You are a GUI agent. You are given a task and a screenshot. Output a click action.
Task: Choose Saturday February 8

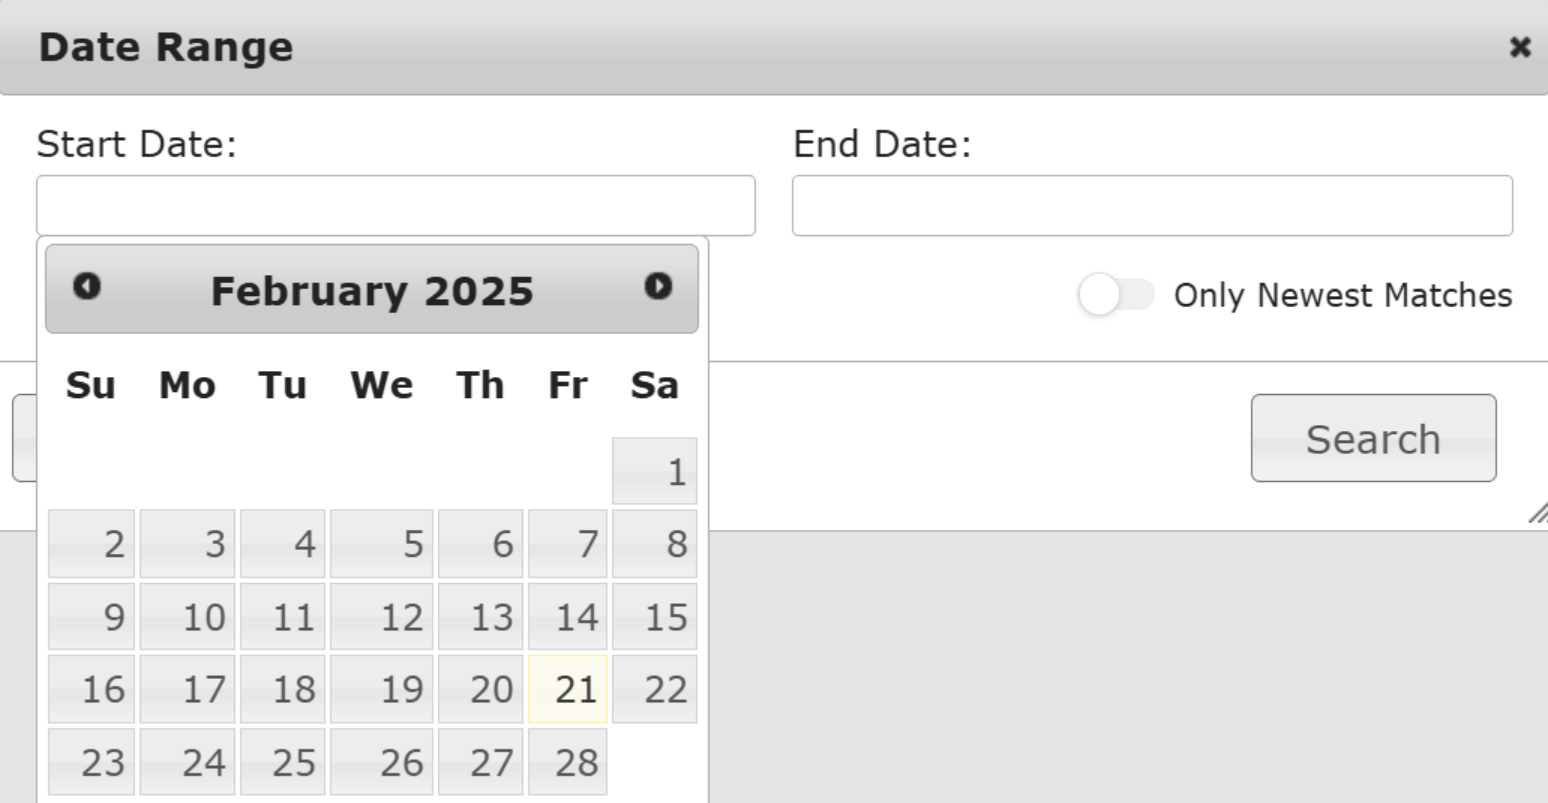tap(655, 544)
